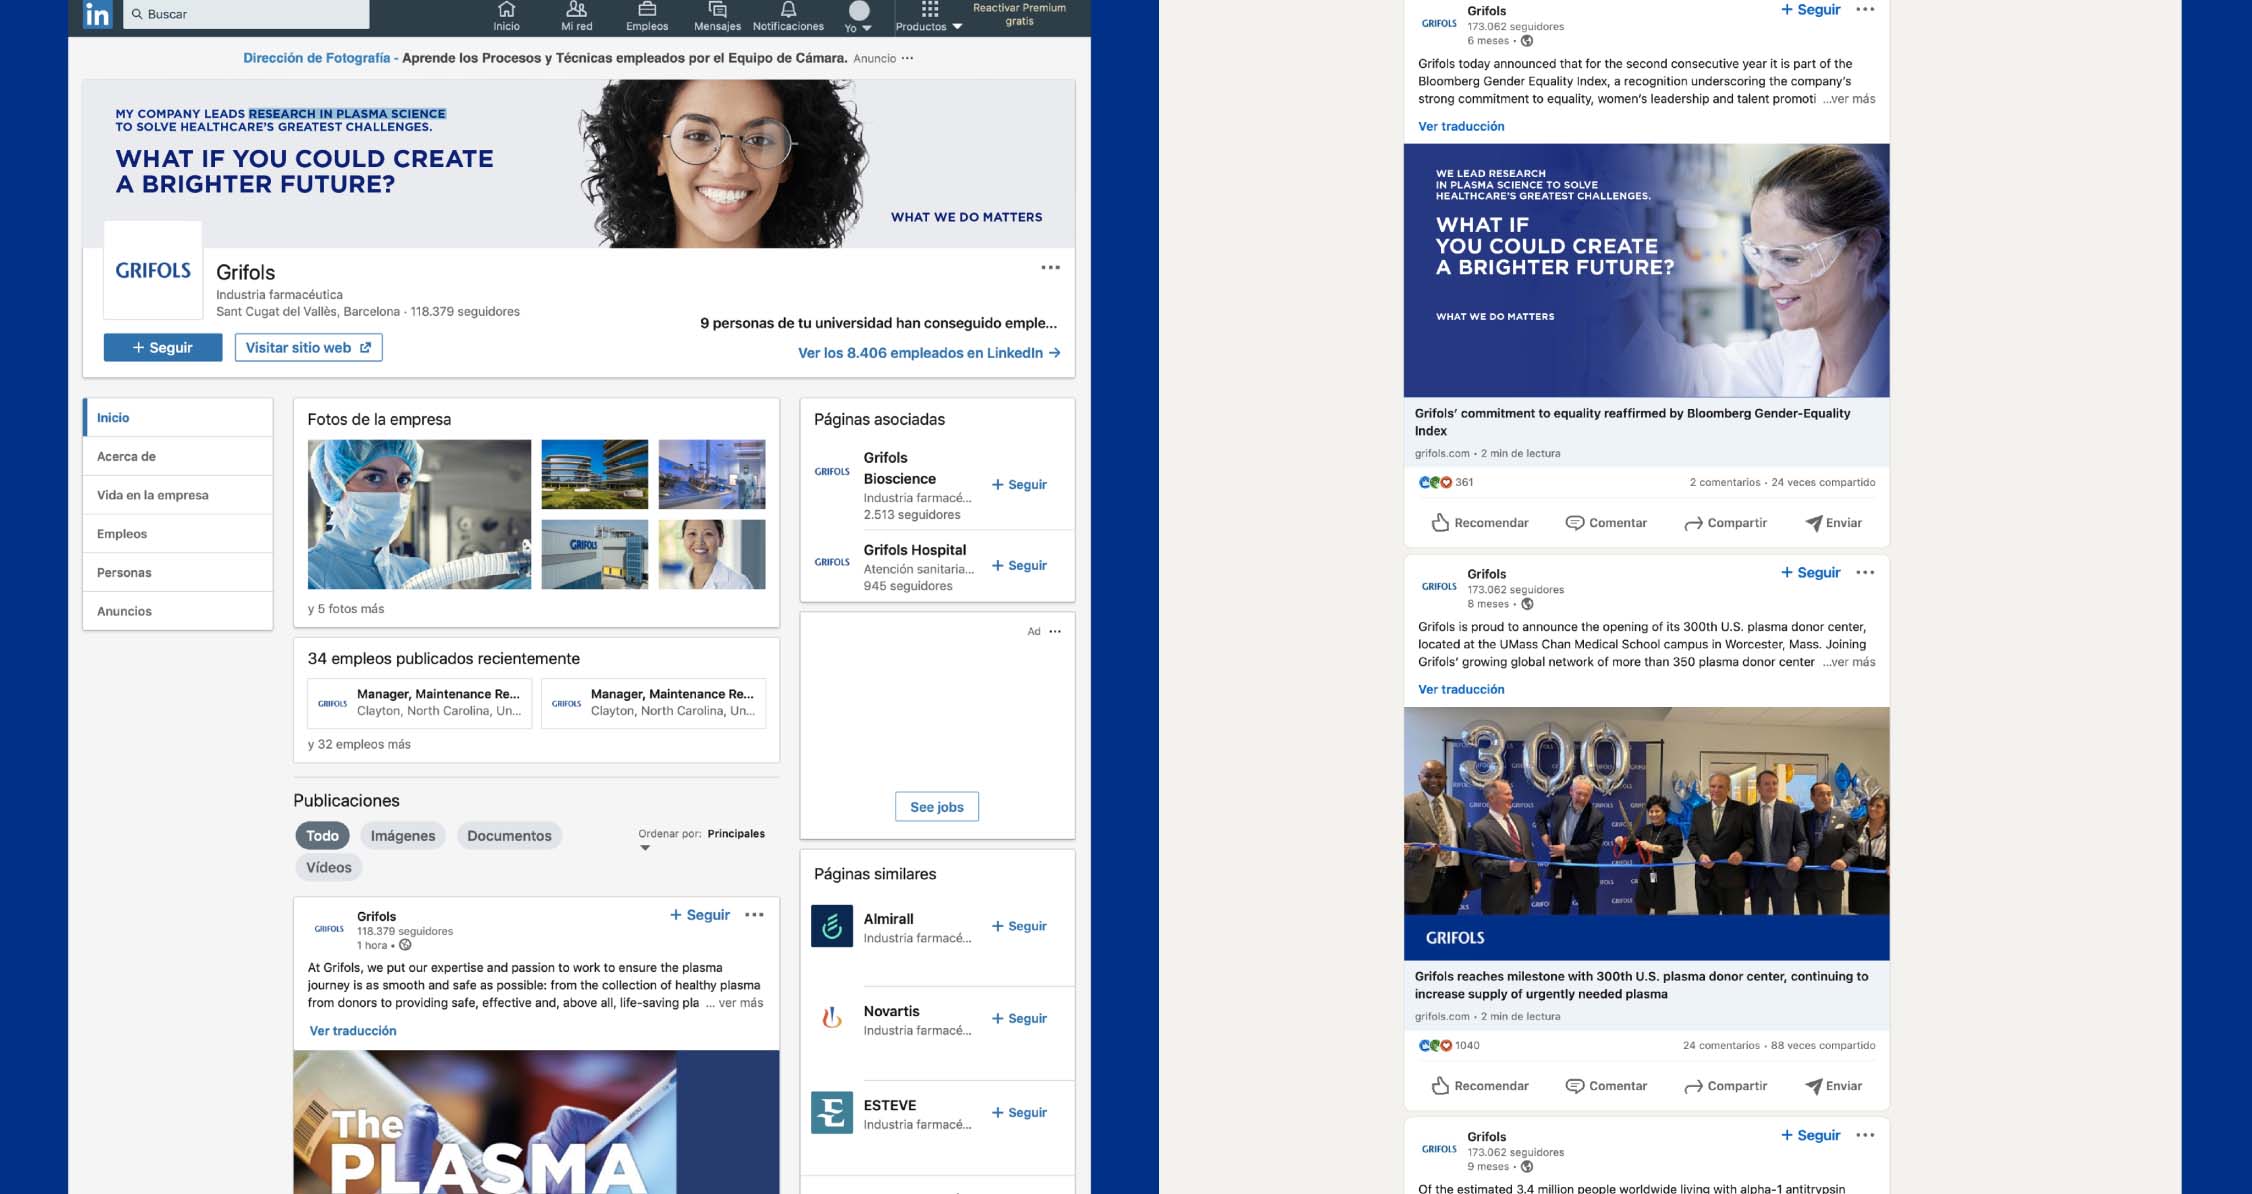Viewport: 2252px width, 1194px height.
Task: Select the Empleos sidebar tab
Action: 178,534
